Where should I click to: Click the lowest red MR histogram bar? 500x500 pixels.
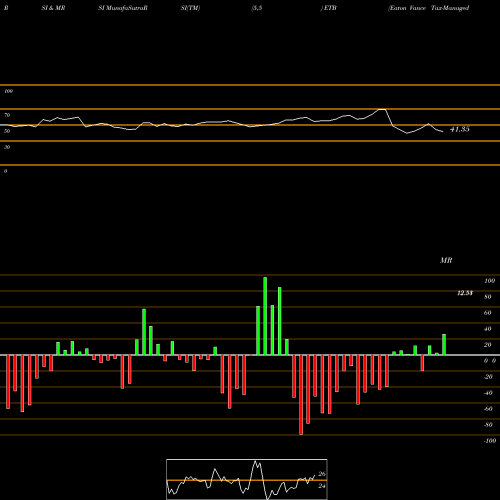tap(301, 395)
